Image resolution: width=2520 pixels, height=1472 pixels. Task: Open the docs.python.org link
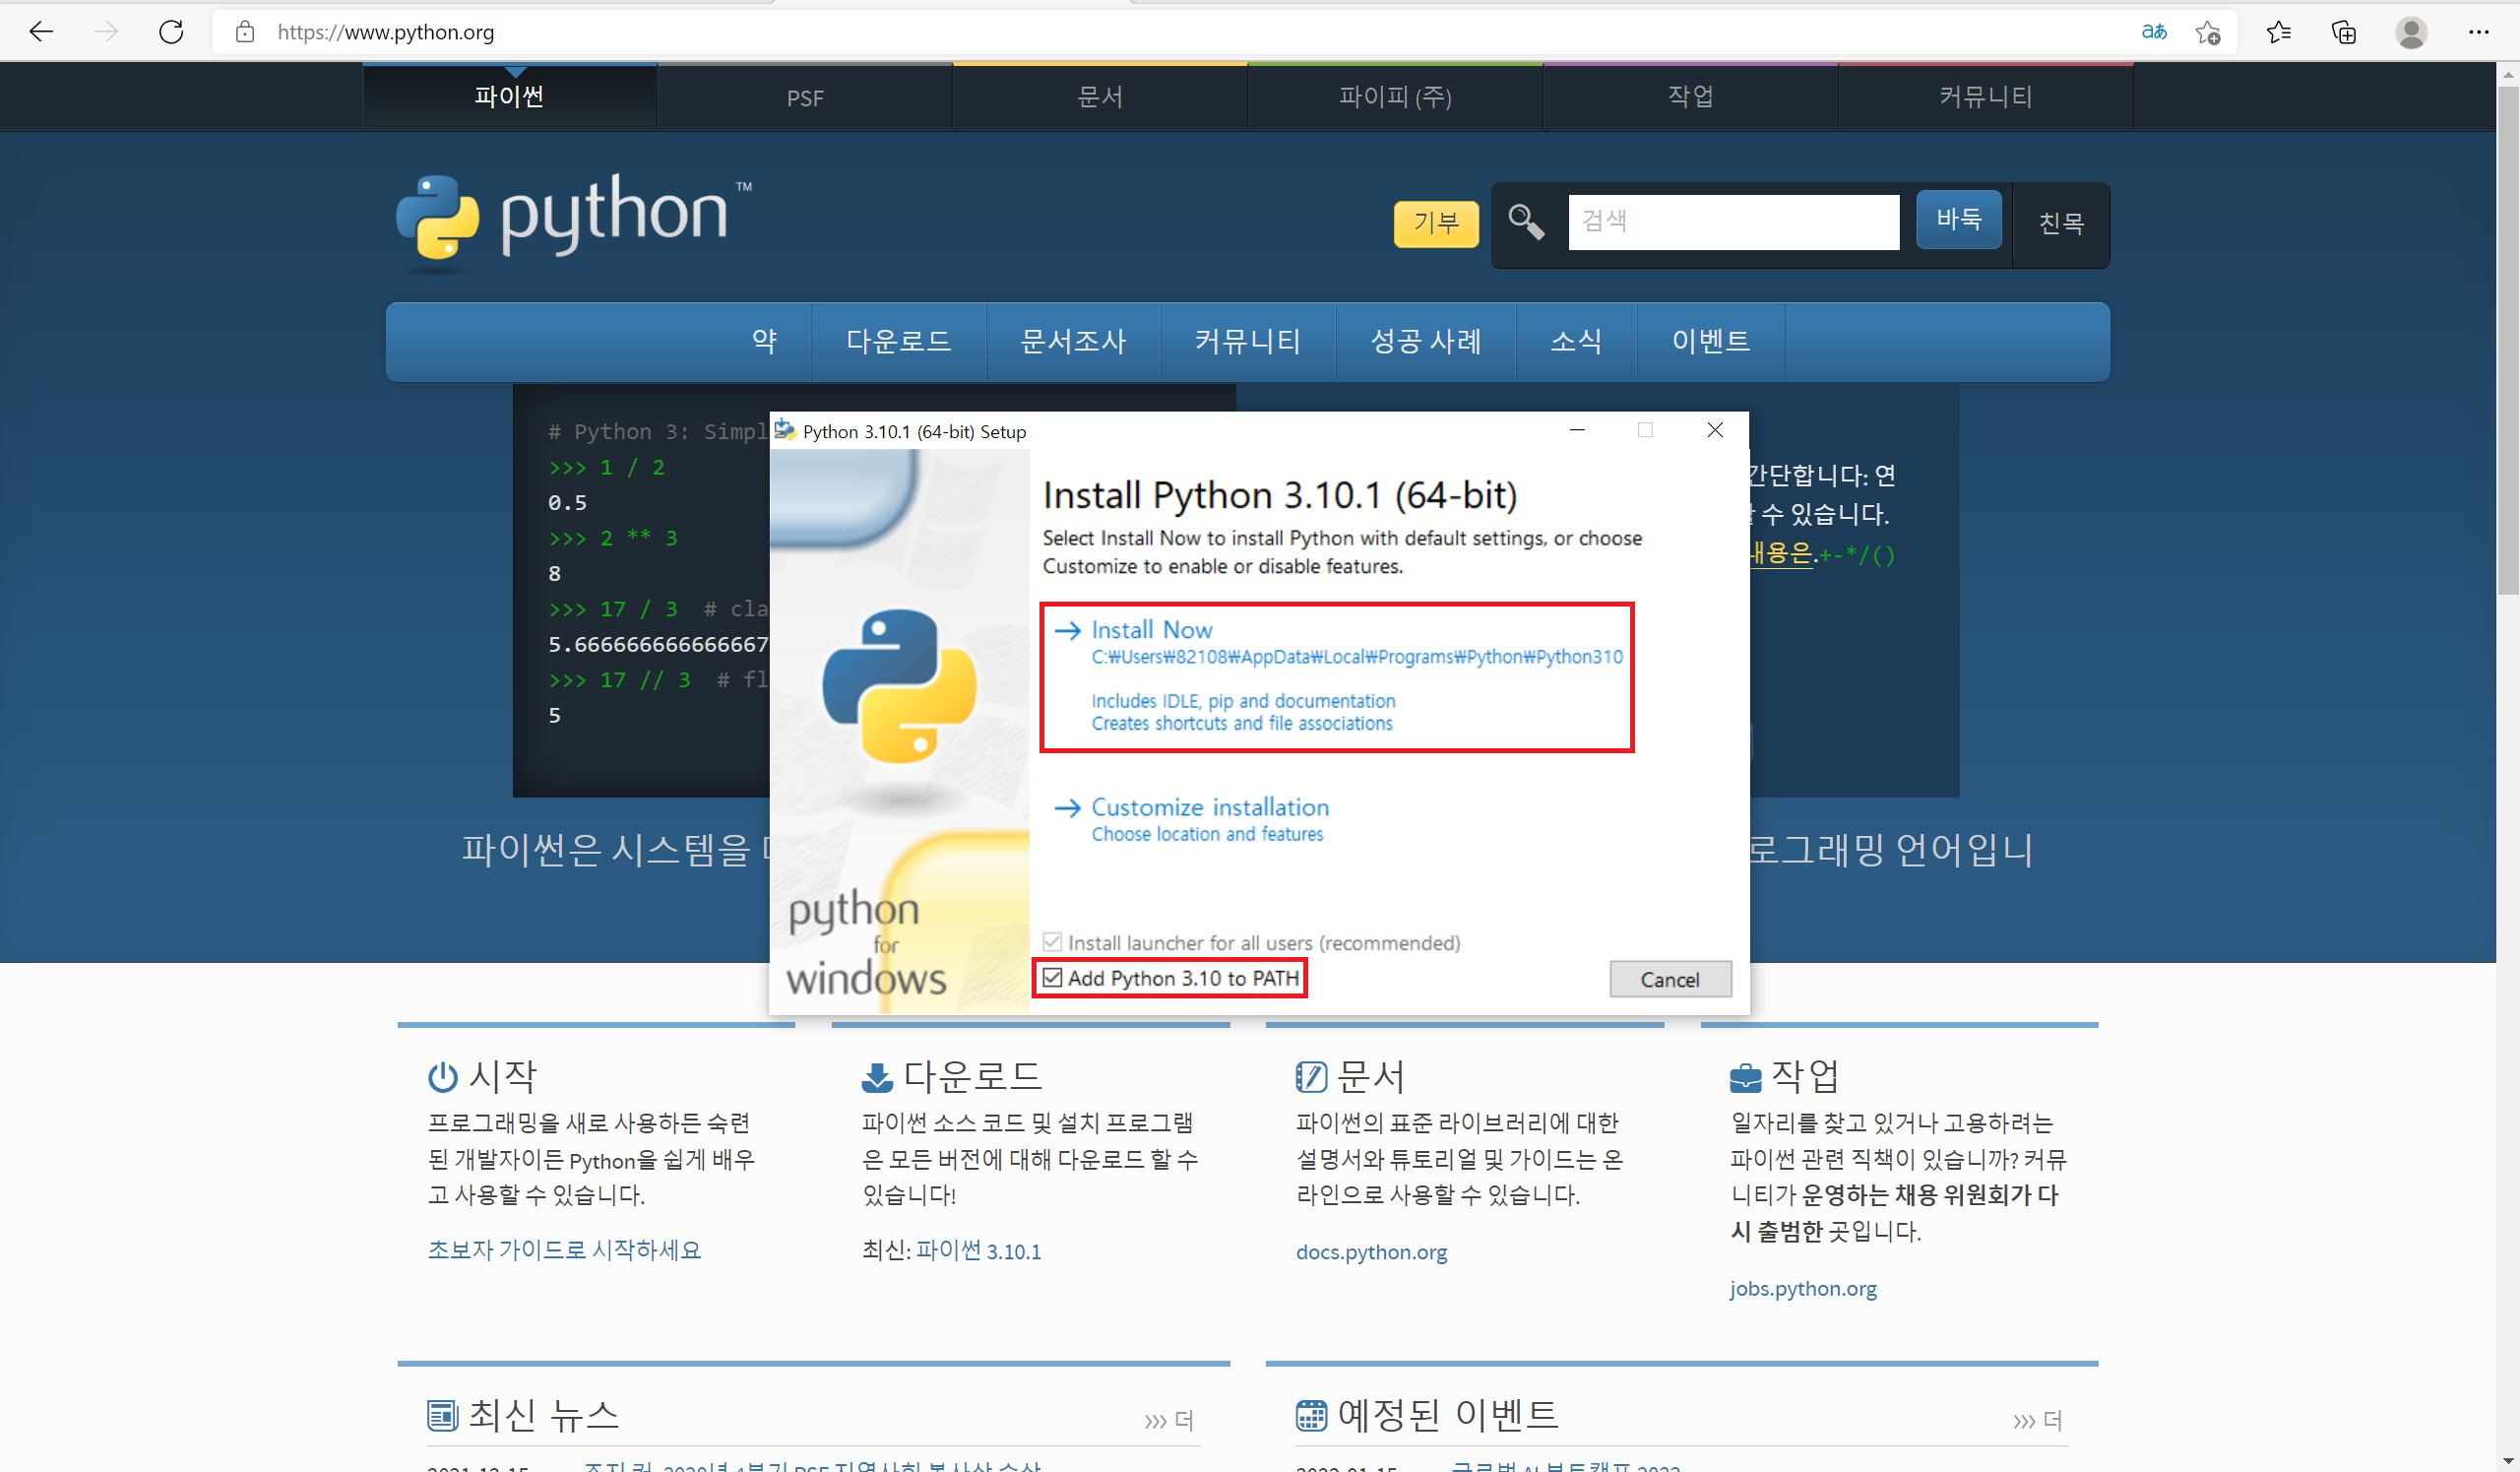pyautogui.click(x=1371, y=1252)
